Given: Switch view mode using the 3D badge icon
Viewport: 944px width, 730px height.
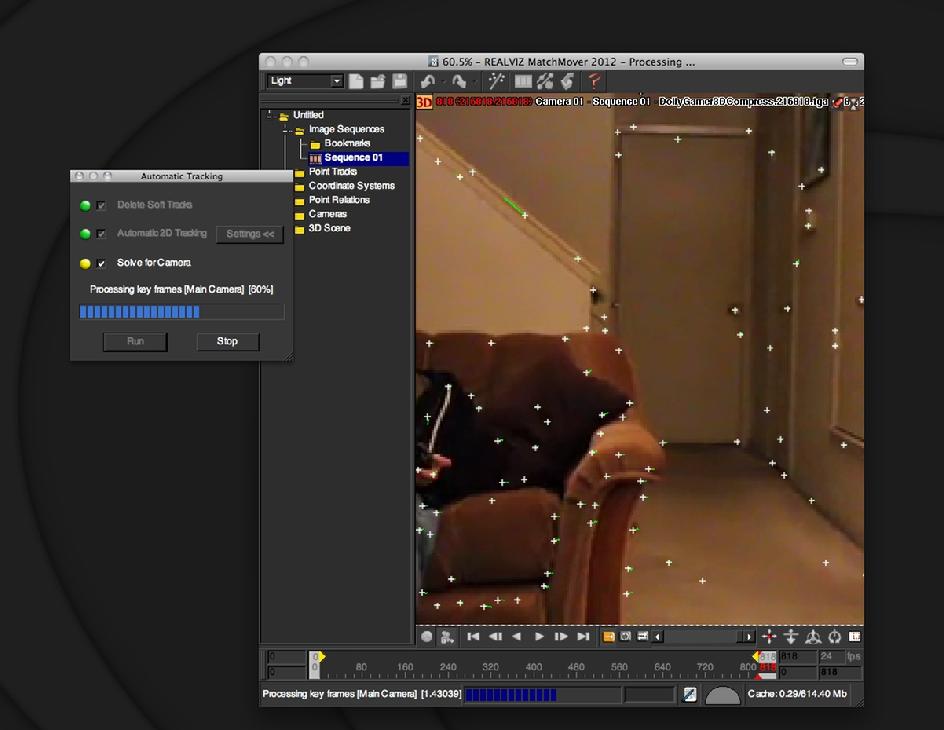Looking at the screenshot, I should click(424, 102).
